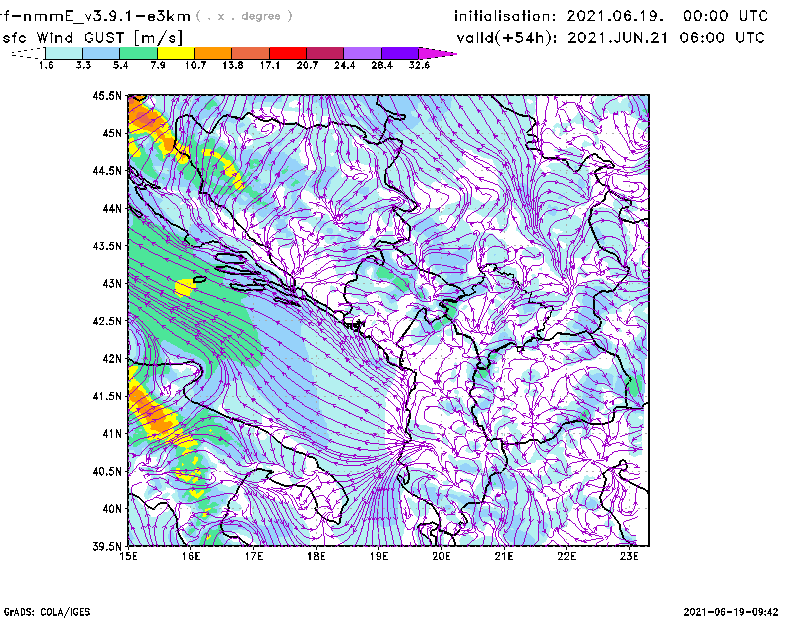Click the timestamp '2021-06-19-09:42'
Viewport: 800px width, 618px height.
coord(731,612)
